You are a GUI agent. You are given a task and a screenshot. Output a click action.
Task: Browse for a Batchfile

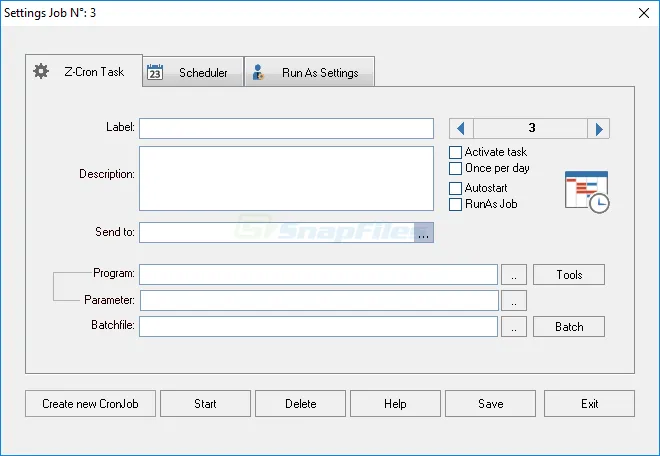pyautogui.click(x=514, y=327)
